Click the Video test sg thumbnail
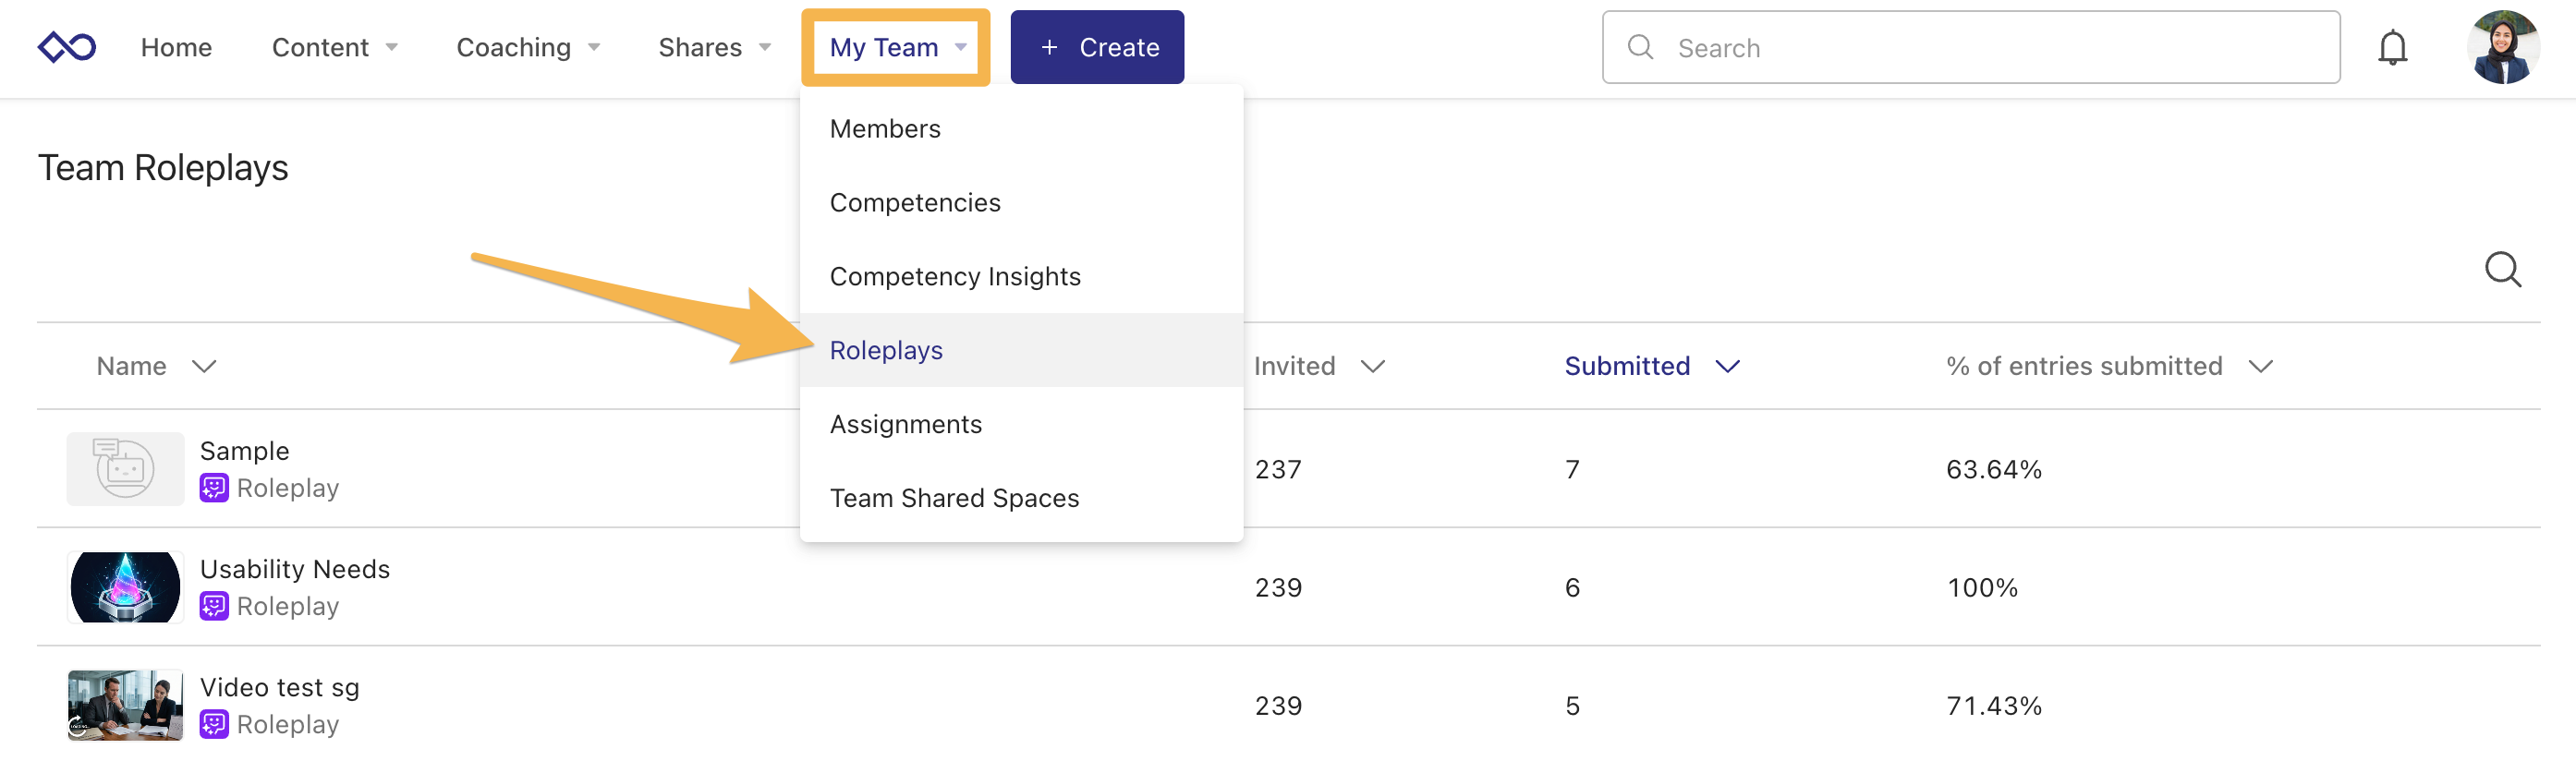Viewport: 2576px width, 761px height. point(125,705)
